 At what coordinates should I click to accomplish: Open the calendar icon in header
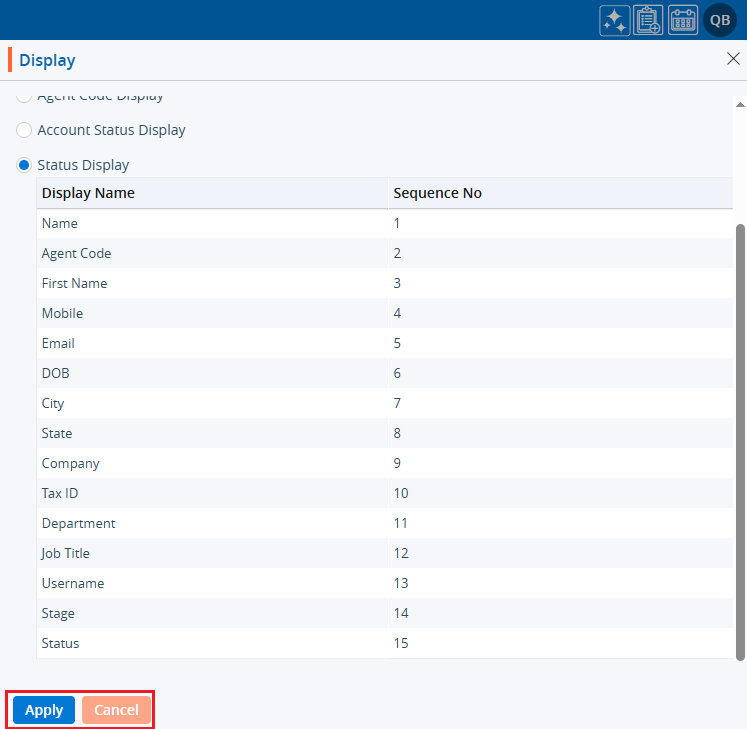click(x=683, y=20)
